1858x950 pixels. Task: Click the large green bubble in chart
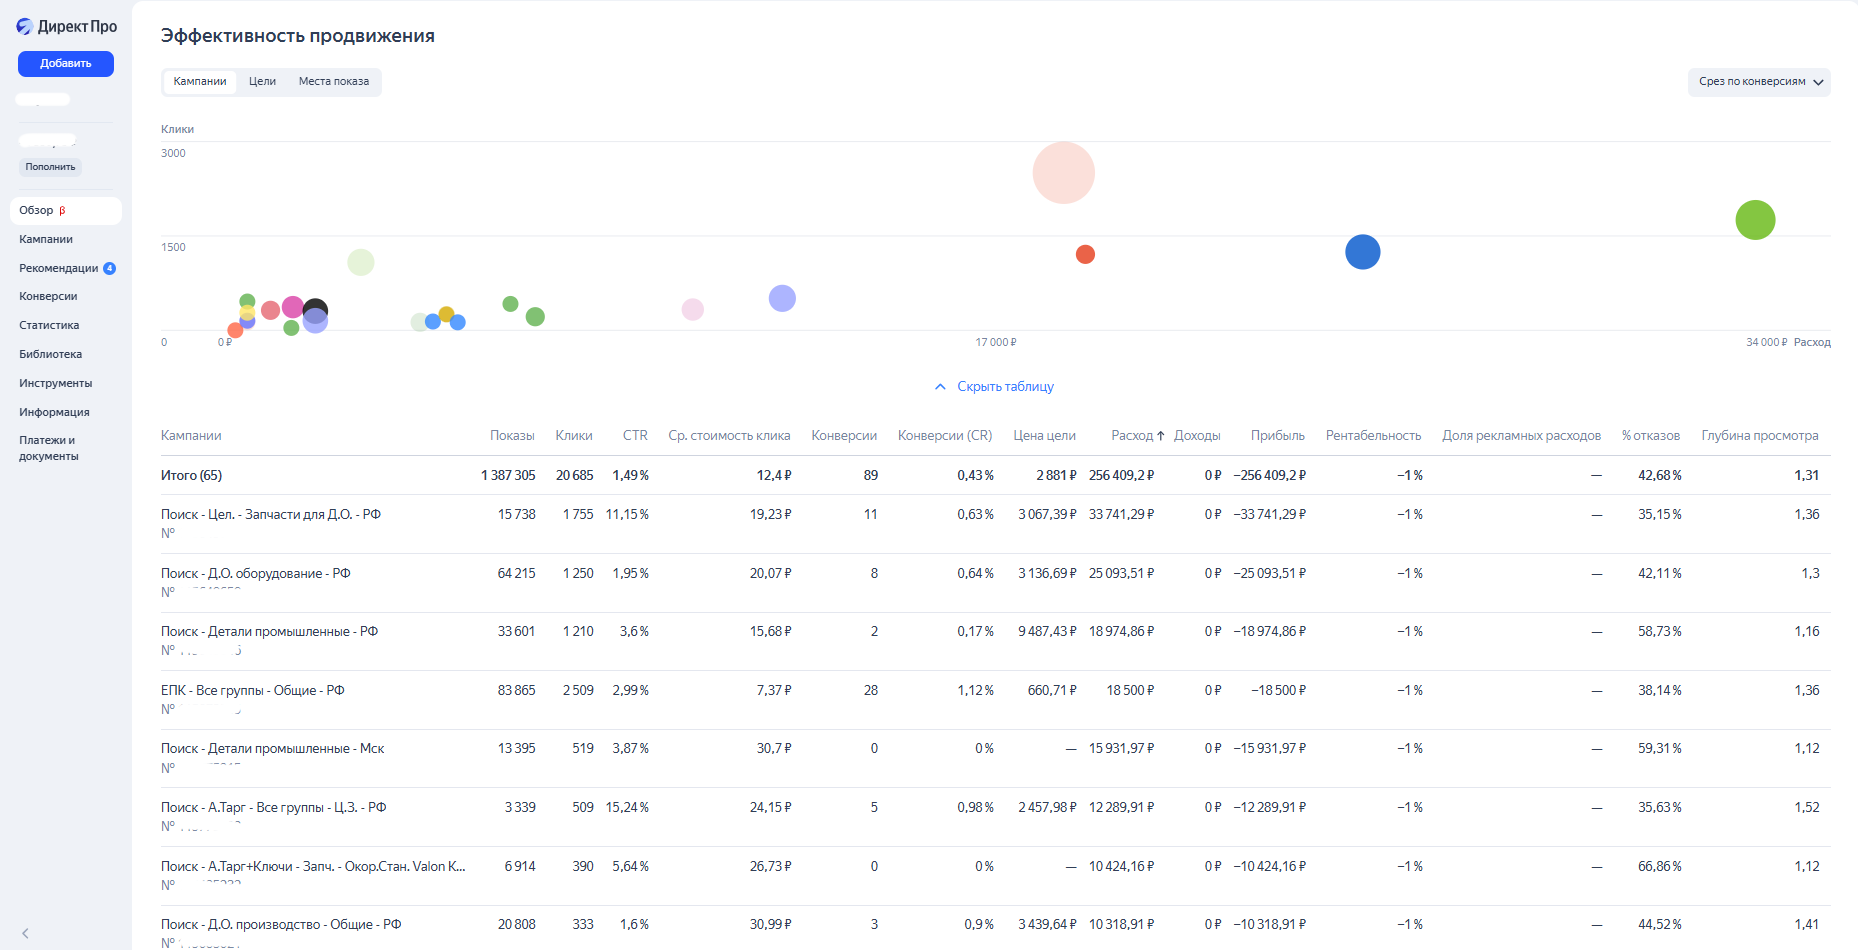pos(1755,220)
